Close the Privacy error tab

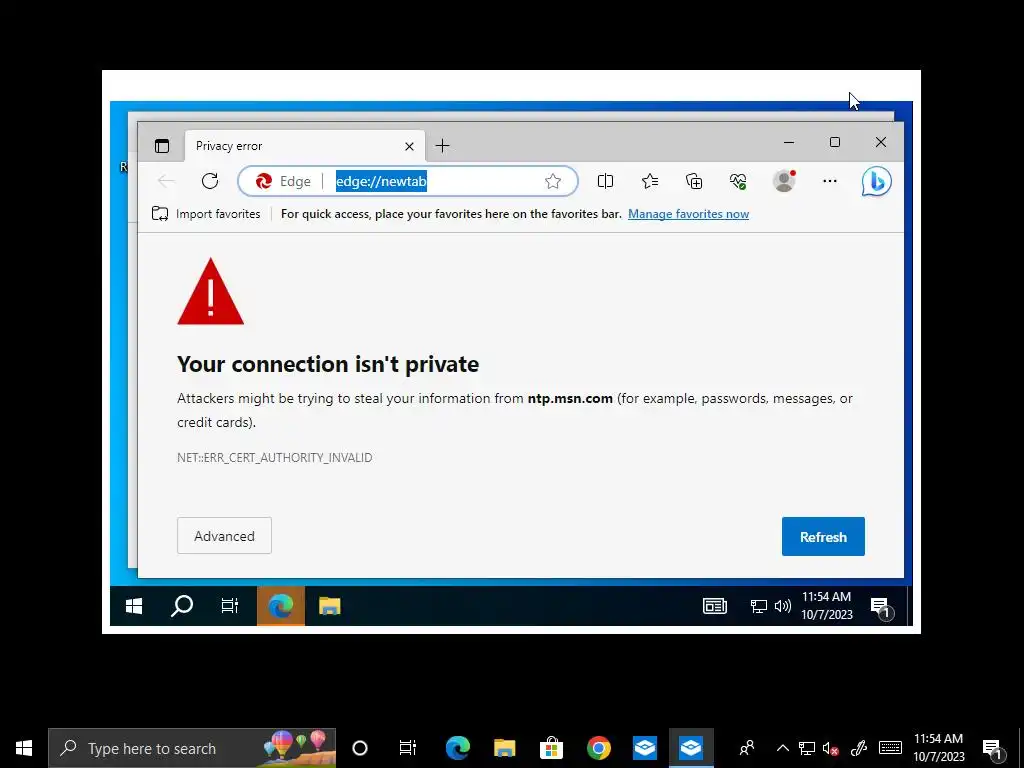click(409, 146)
